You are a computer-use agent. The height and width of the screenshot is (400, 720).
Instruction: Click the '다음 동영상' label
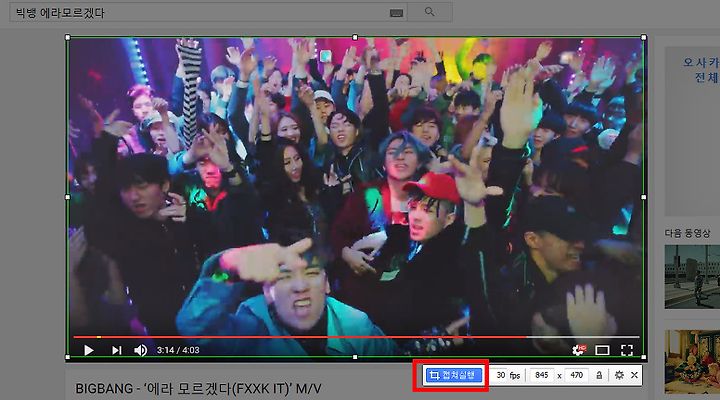click(x=687, y=233)
